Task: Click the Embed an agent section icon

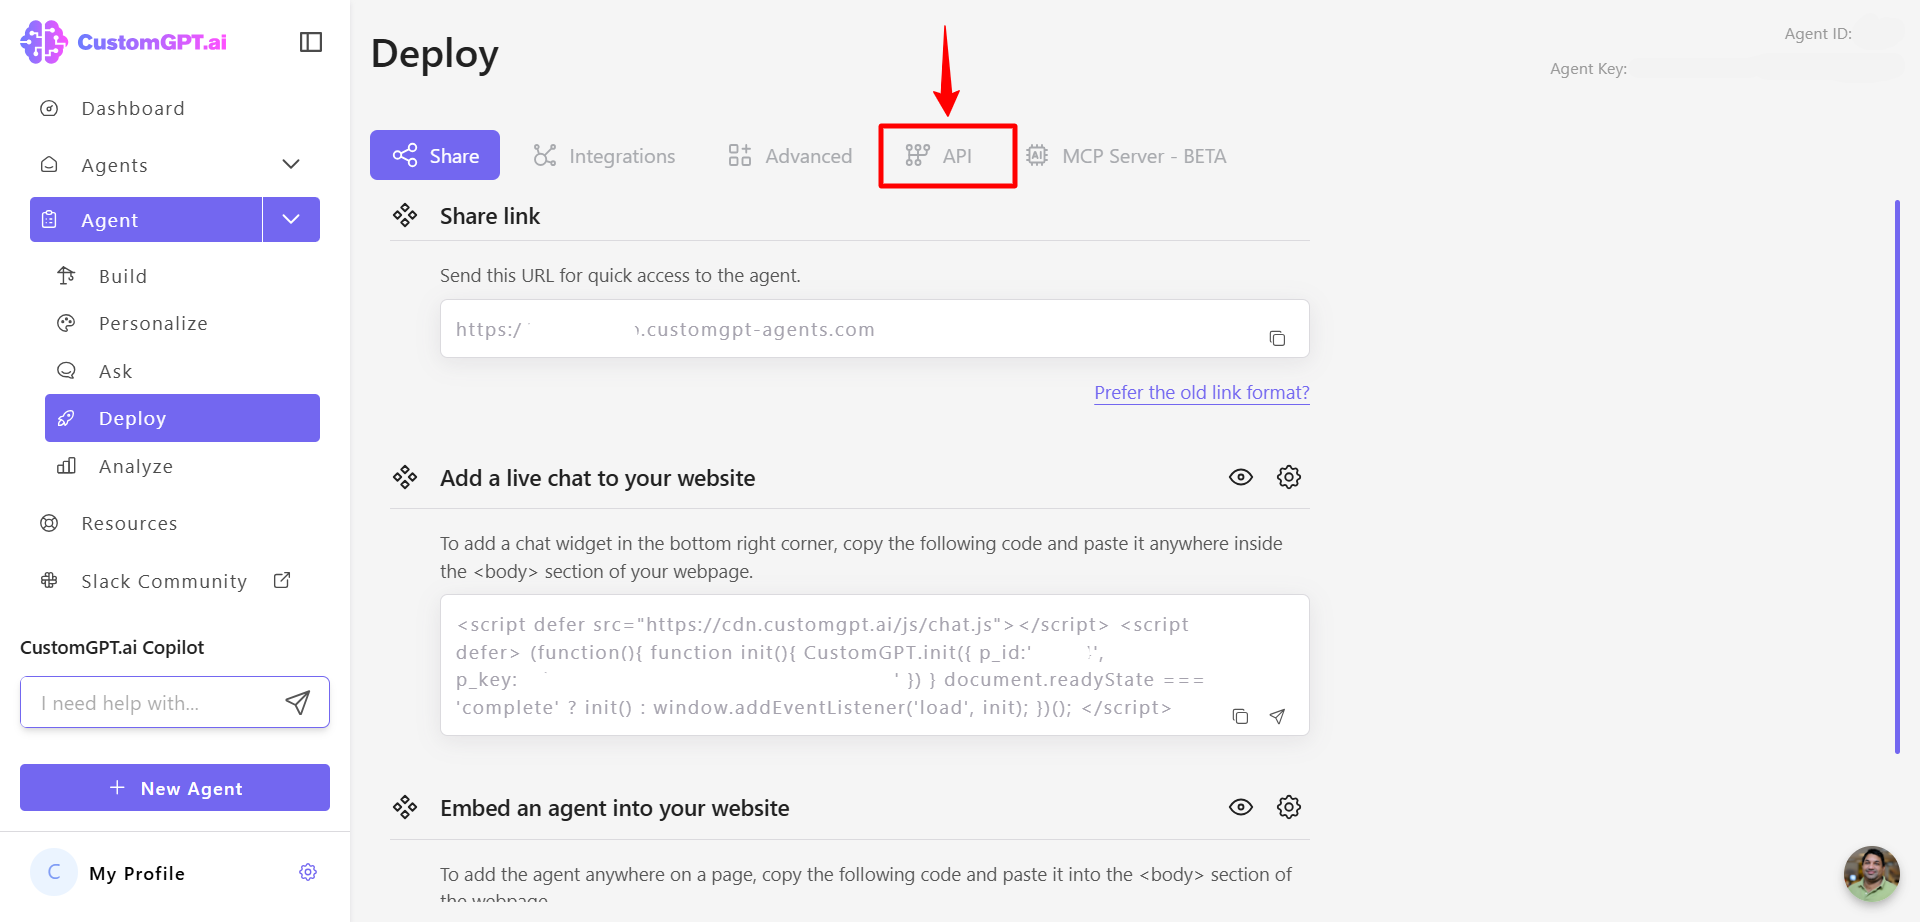Action: [x=405, y=807]
